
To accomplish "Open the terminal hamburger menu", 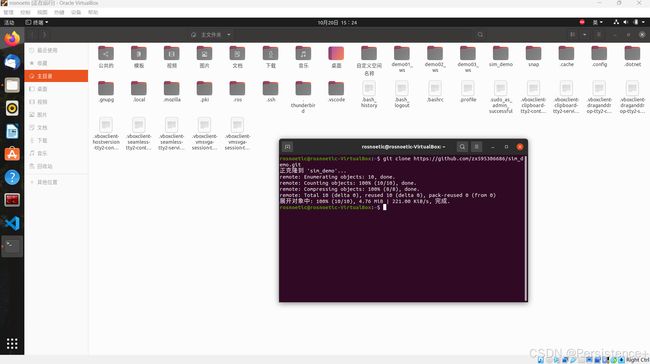I will point(476,147).
